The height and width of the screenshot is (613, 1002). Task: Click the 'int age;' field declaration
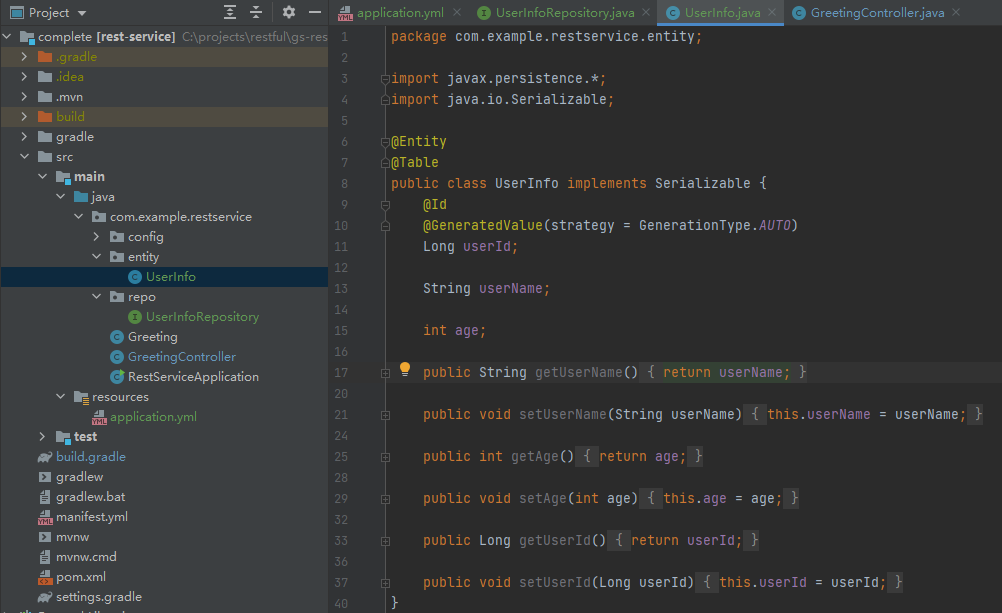click(454, 330)
